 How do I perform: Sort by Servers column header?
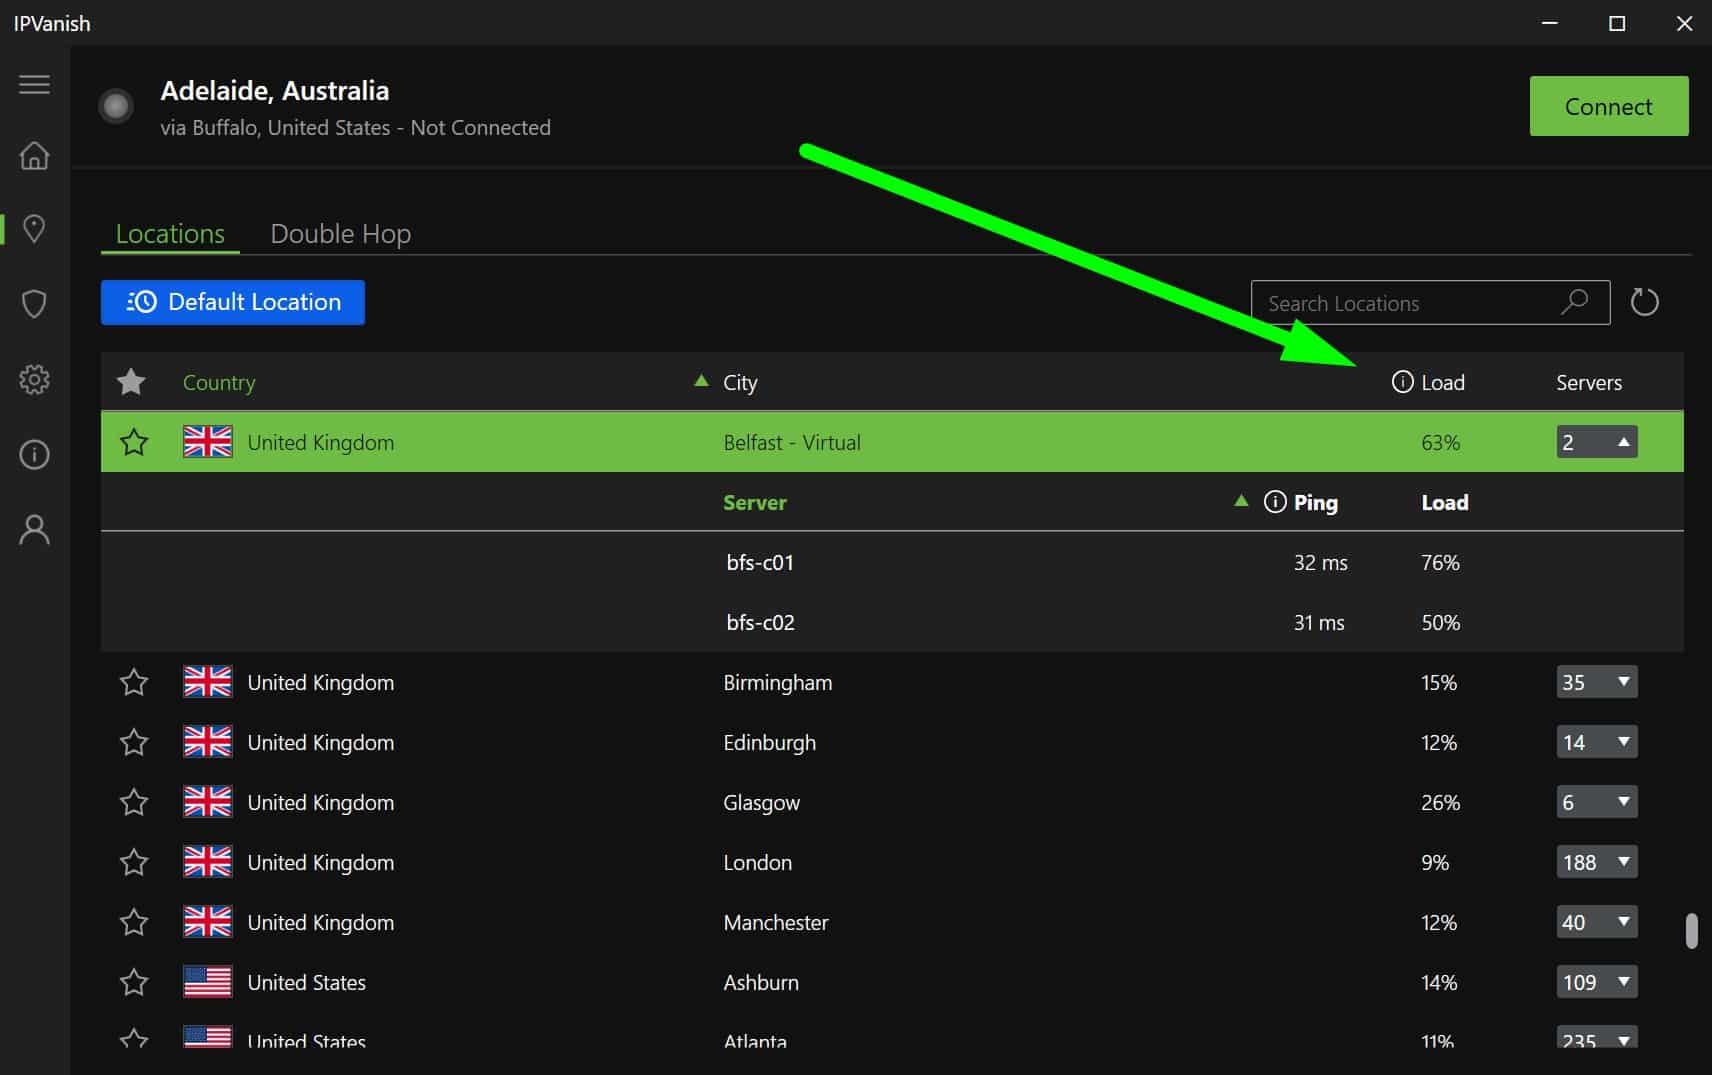1589,382
